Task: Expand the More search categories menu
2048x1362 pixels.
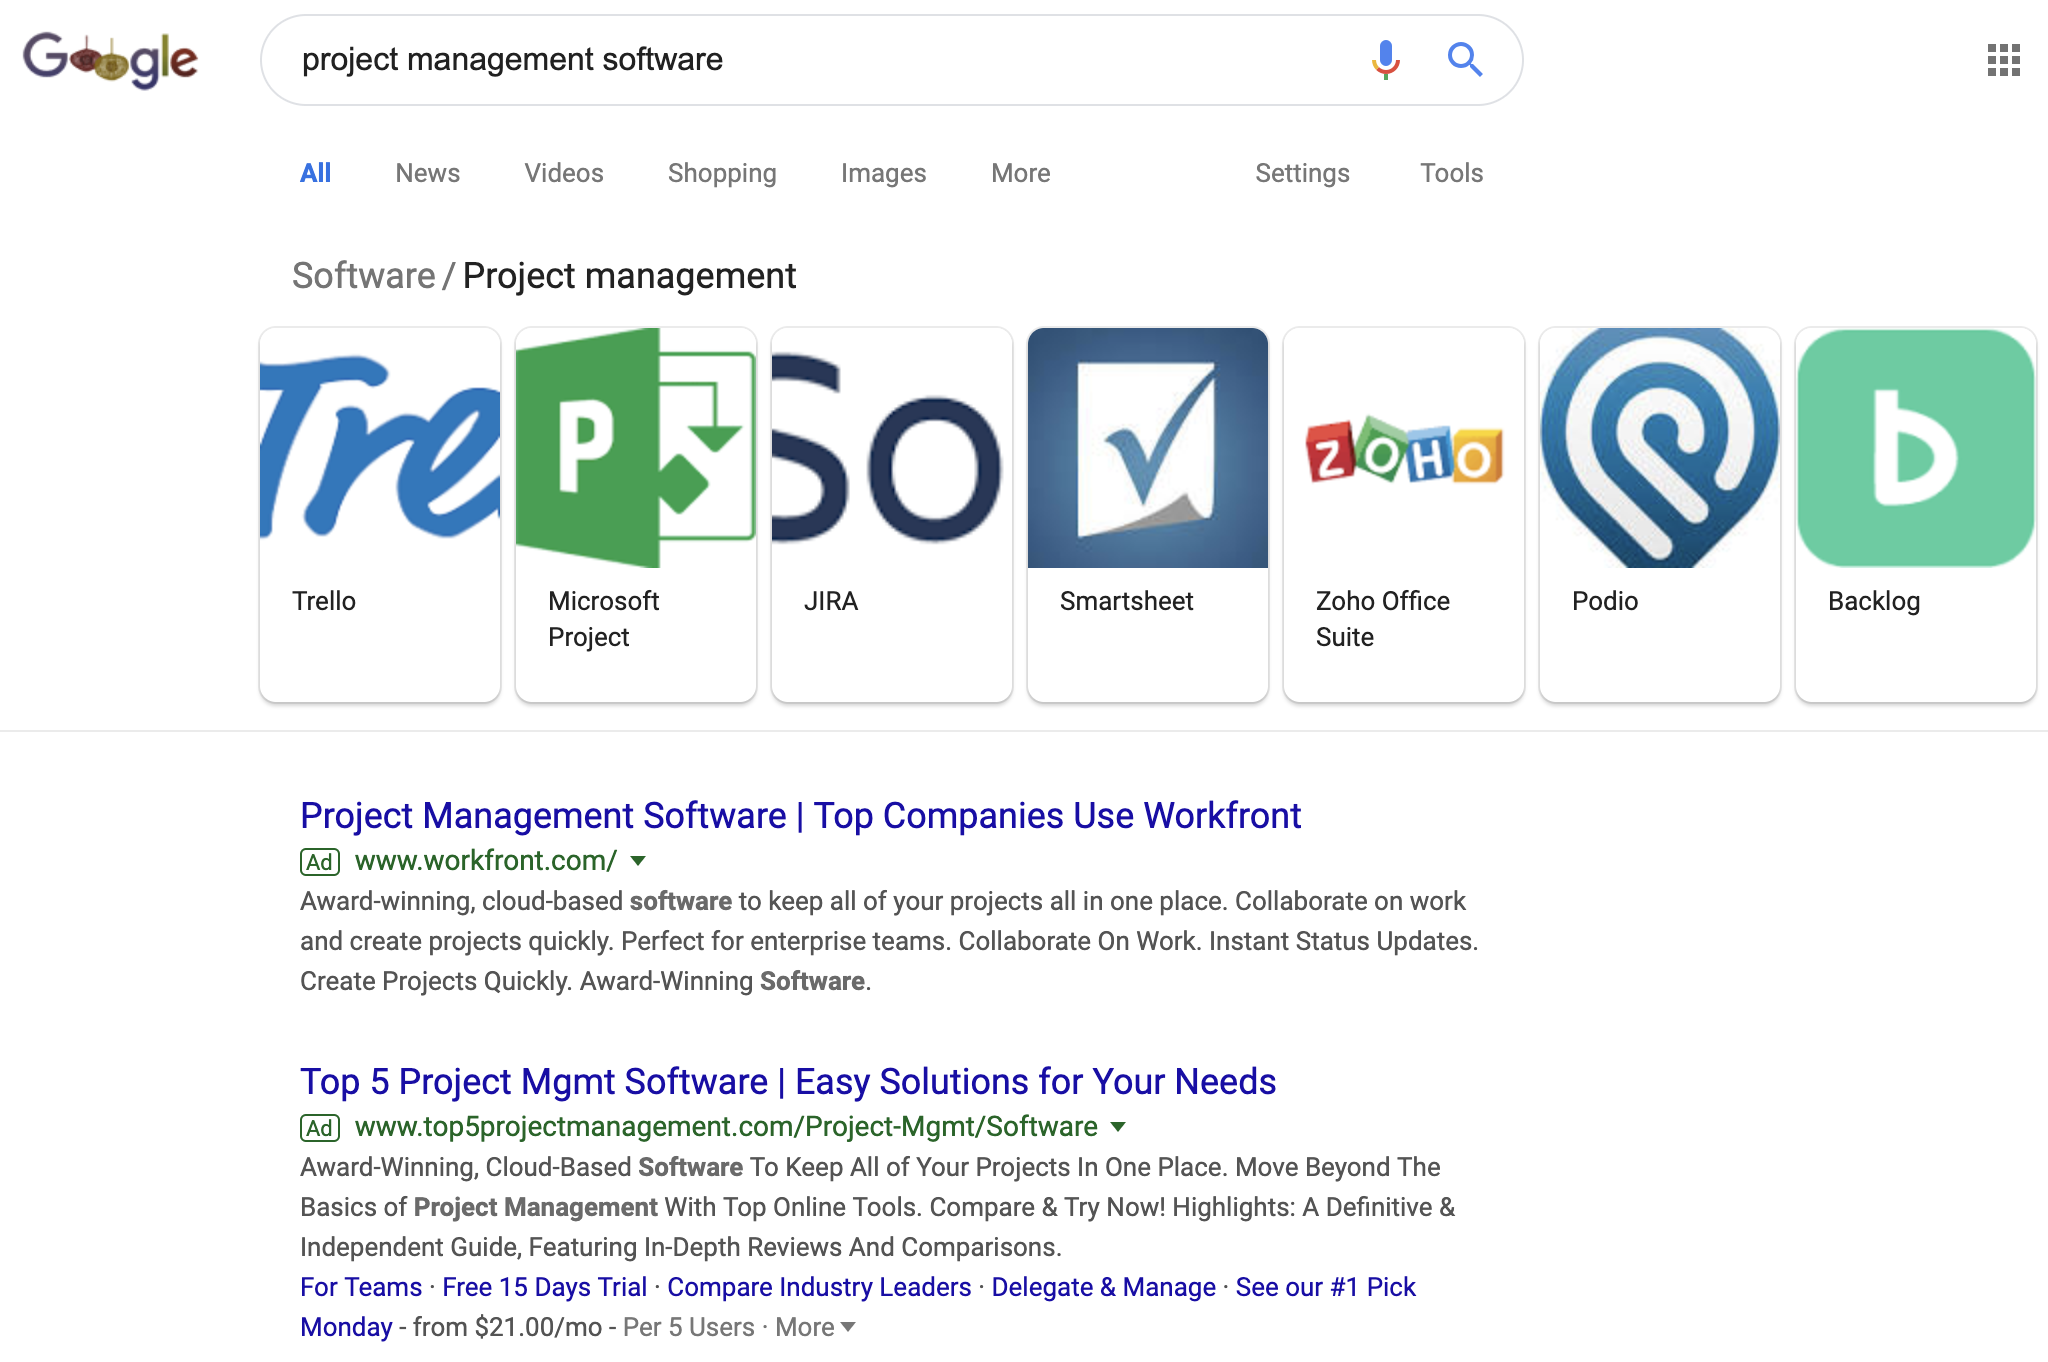Action: point(1021,173)
